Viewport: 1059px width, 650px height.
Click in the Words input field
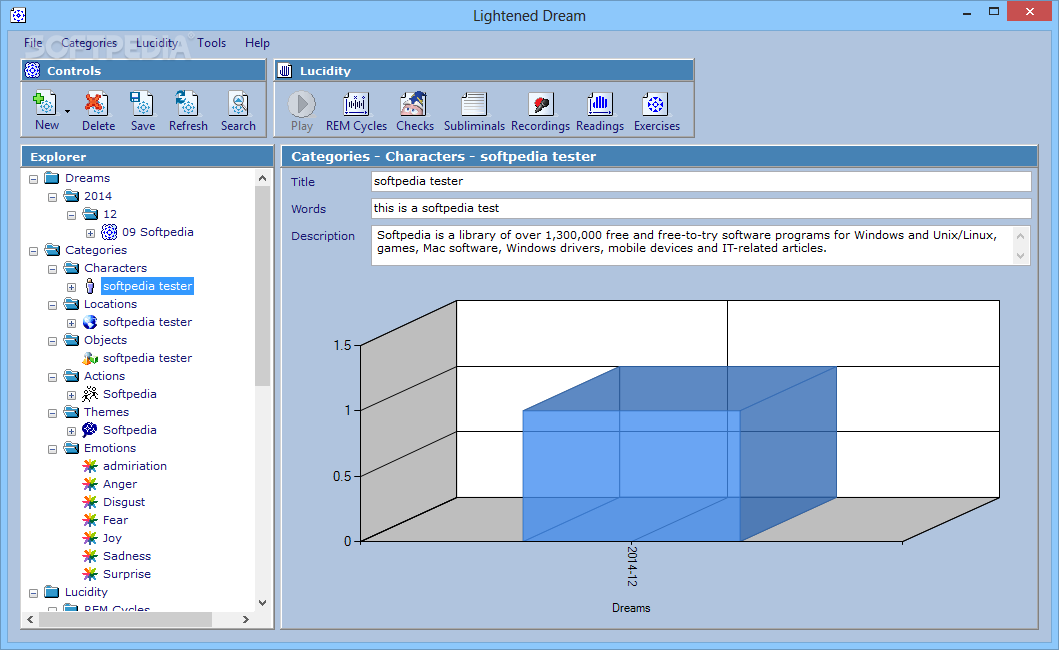[701, 208]
